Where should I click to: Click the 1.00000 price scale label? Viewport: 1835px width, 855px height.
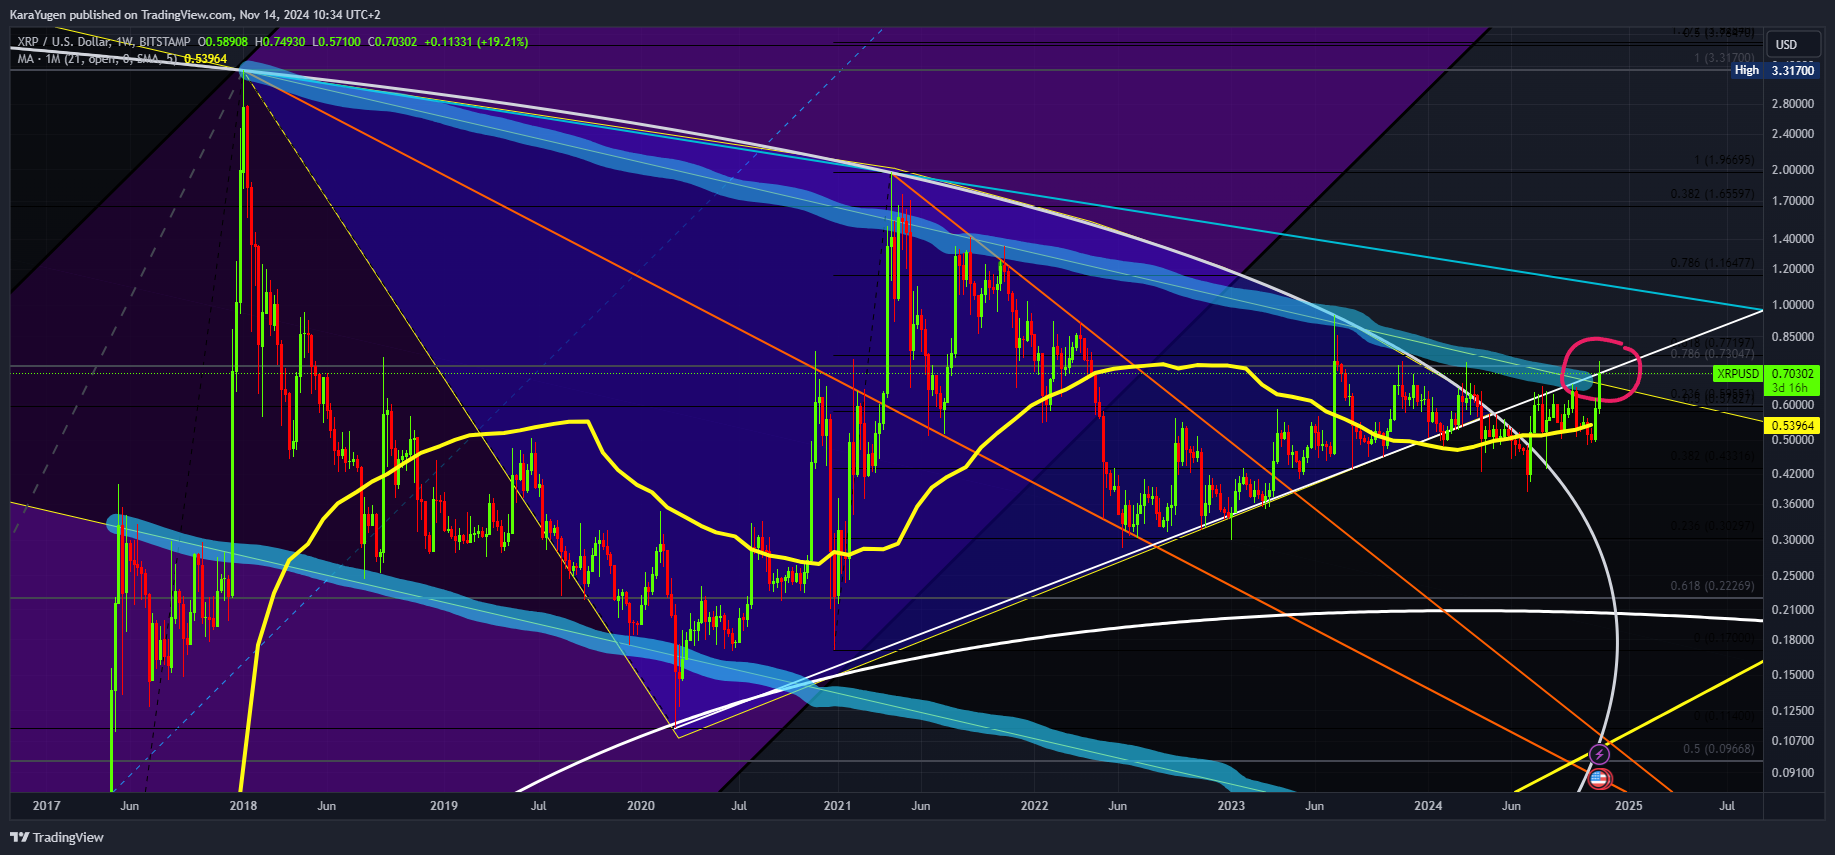(1792, 305)
